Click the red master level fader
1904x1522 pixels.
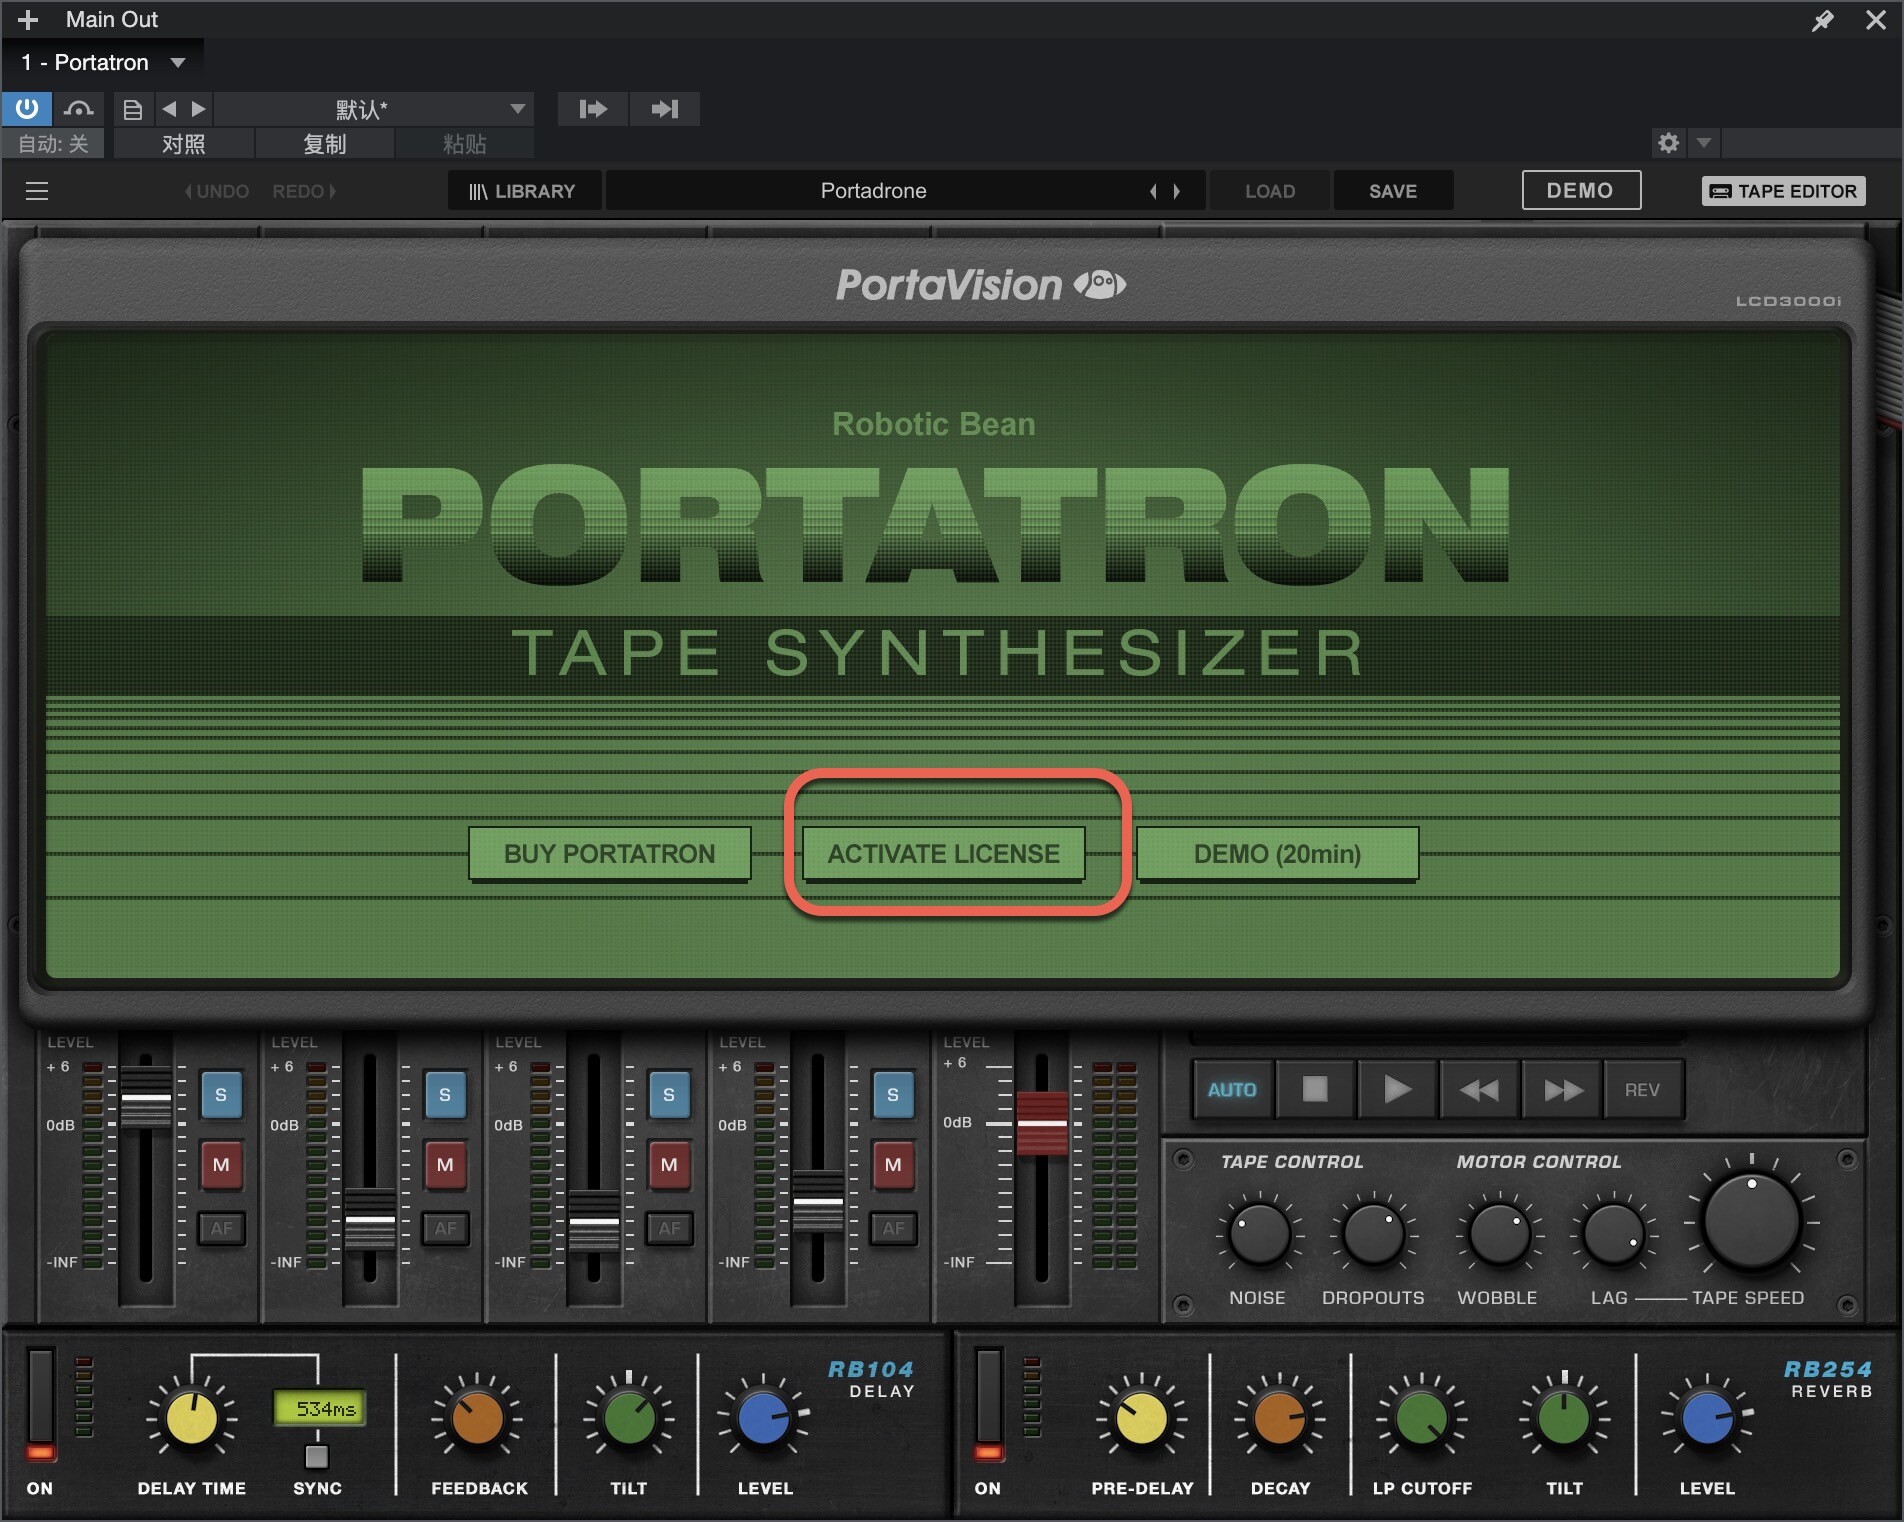click(x=1042, y=1123)
